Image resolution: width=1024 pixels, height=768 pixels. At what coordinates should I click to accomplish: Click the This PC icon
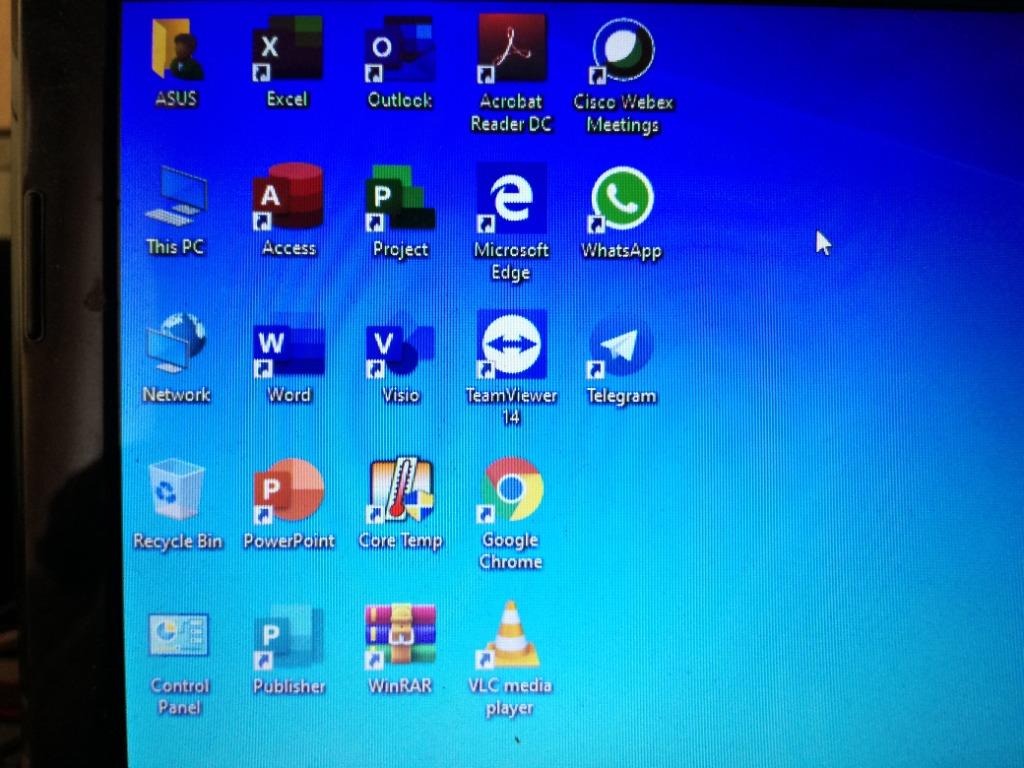click(x=176, y=198)
